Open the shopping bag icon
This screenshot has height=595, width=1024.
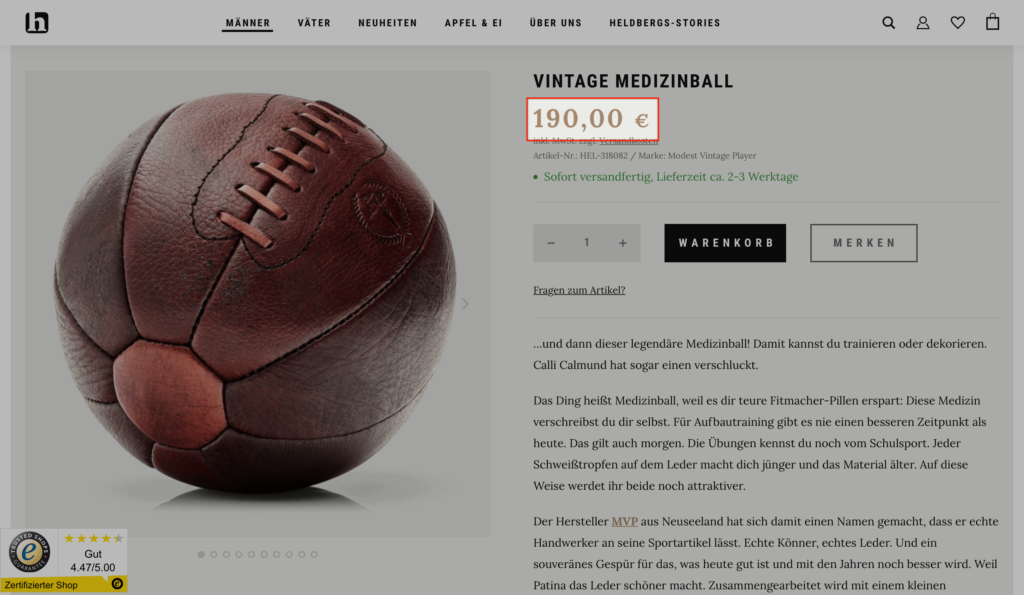993,22
